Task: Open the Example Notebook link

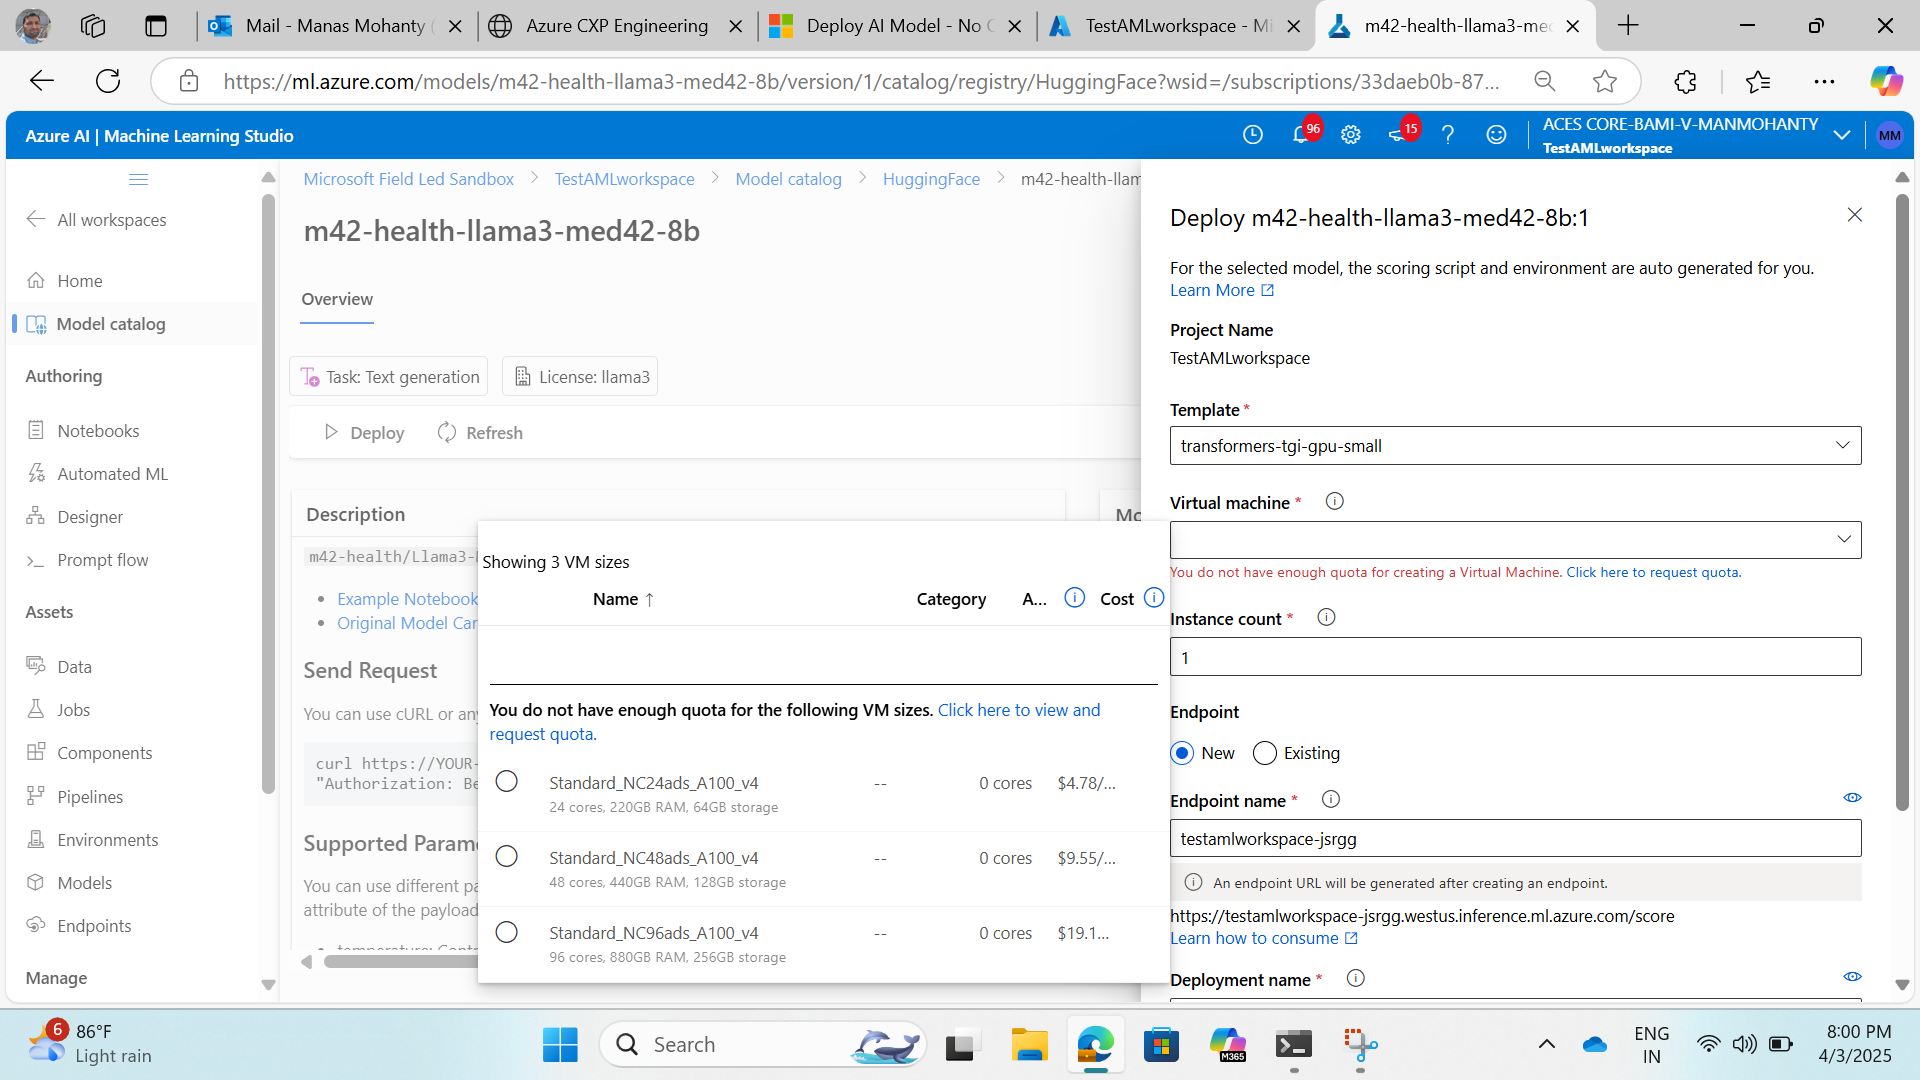Action: point(407,599)
